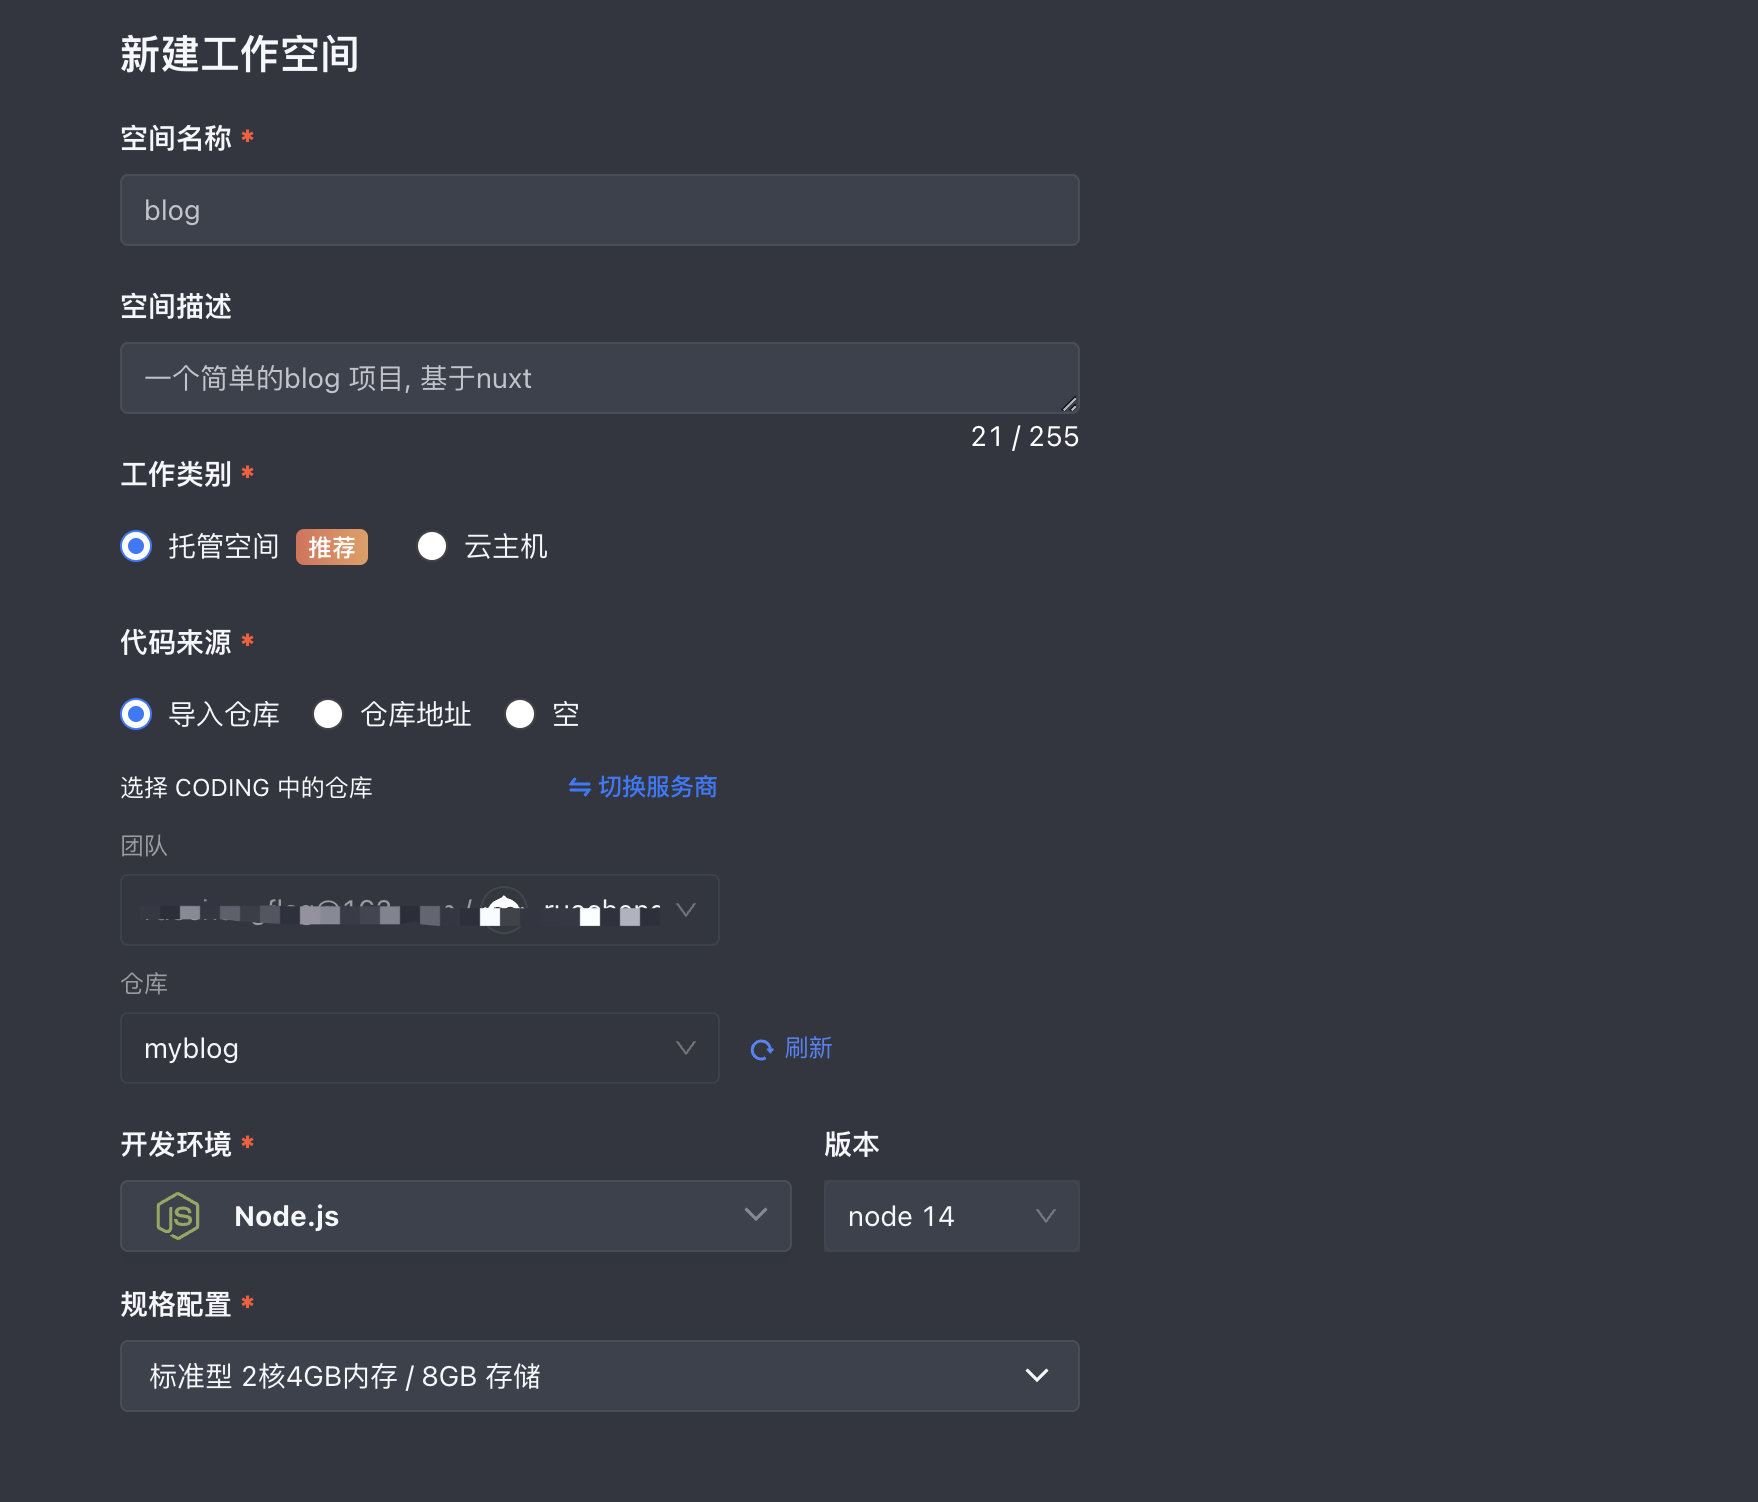Screen dimensions: 1758x1502
Task: Open the 团队 selection dropdown
Action: (x=419, y=910)
